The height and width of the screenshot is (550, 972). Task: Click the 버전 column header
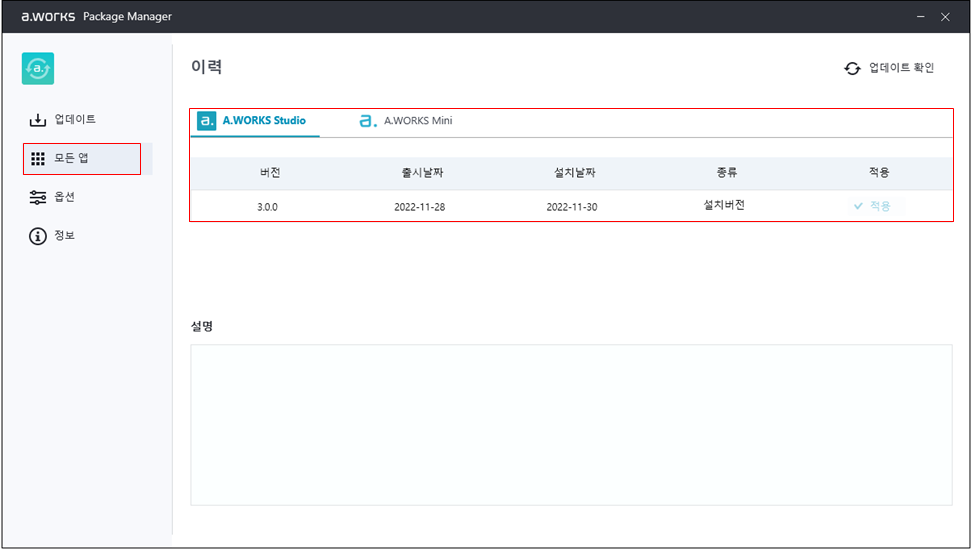point(270,173)
